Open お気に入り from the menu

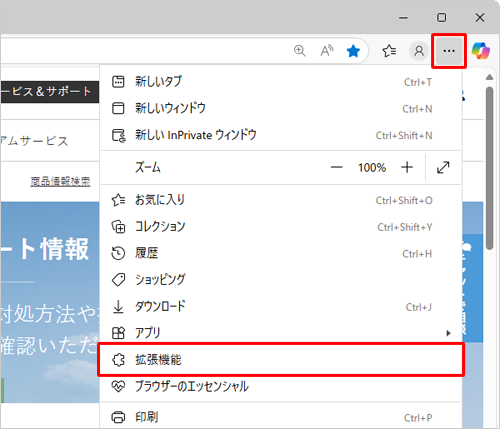[x=281, y=200]
